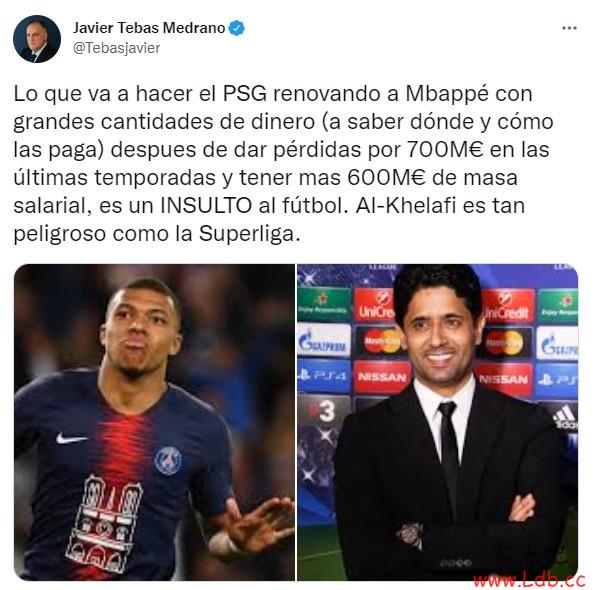The width and height of the screenshot is (595, 590).
Task: Open the left photo of the PSG player
Action: [154, 422]
